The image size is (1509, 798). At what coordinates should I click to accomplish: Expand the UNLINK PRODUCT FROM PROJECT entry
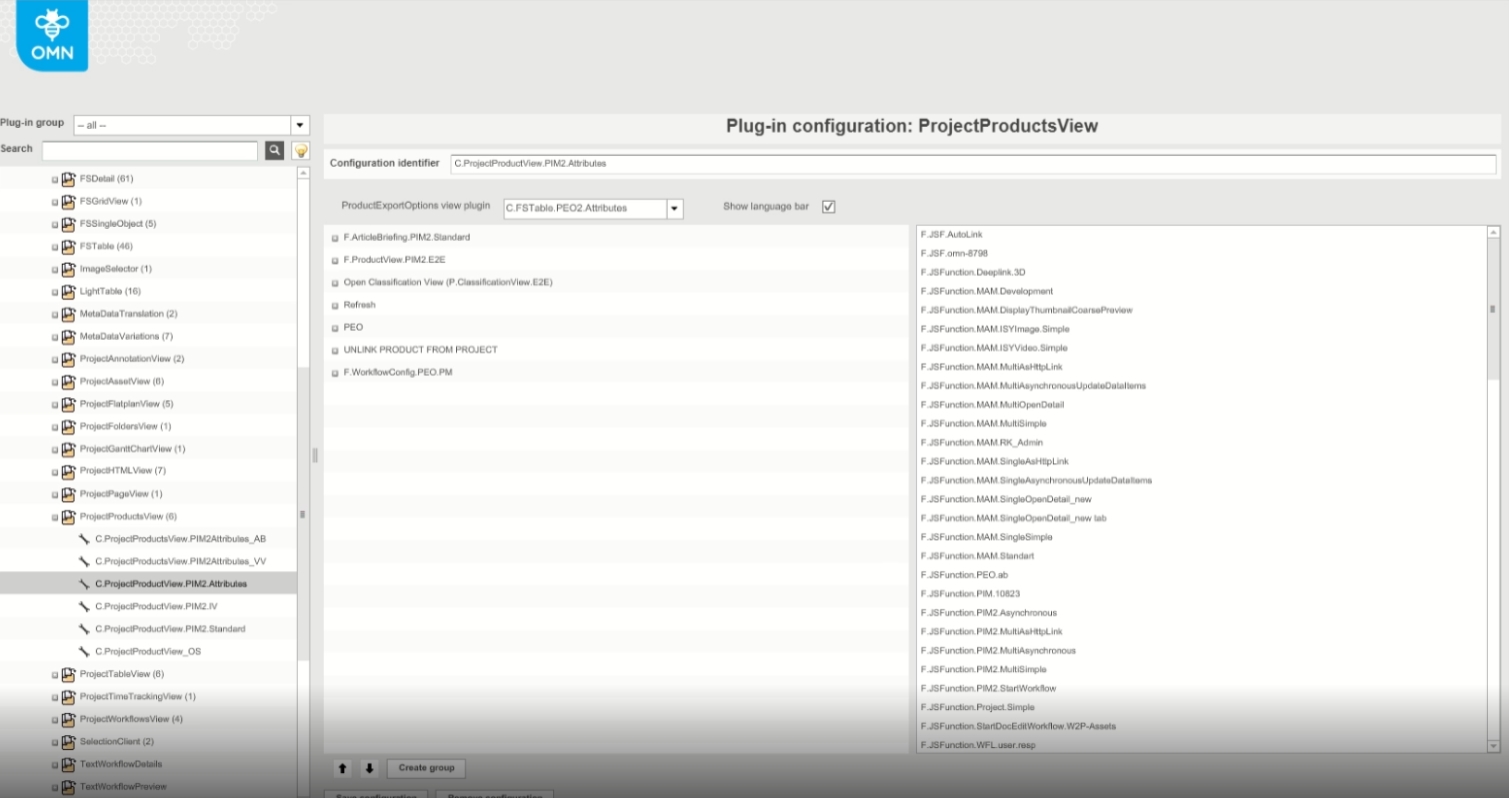(x=335, y=351)
